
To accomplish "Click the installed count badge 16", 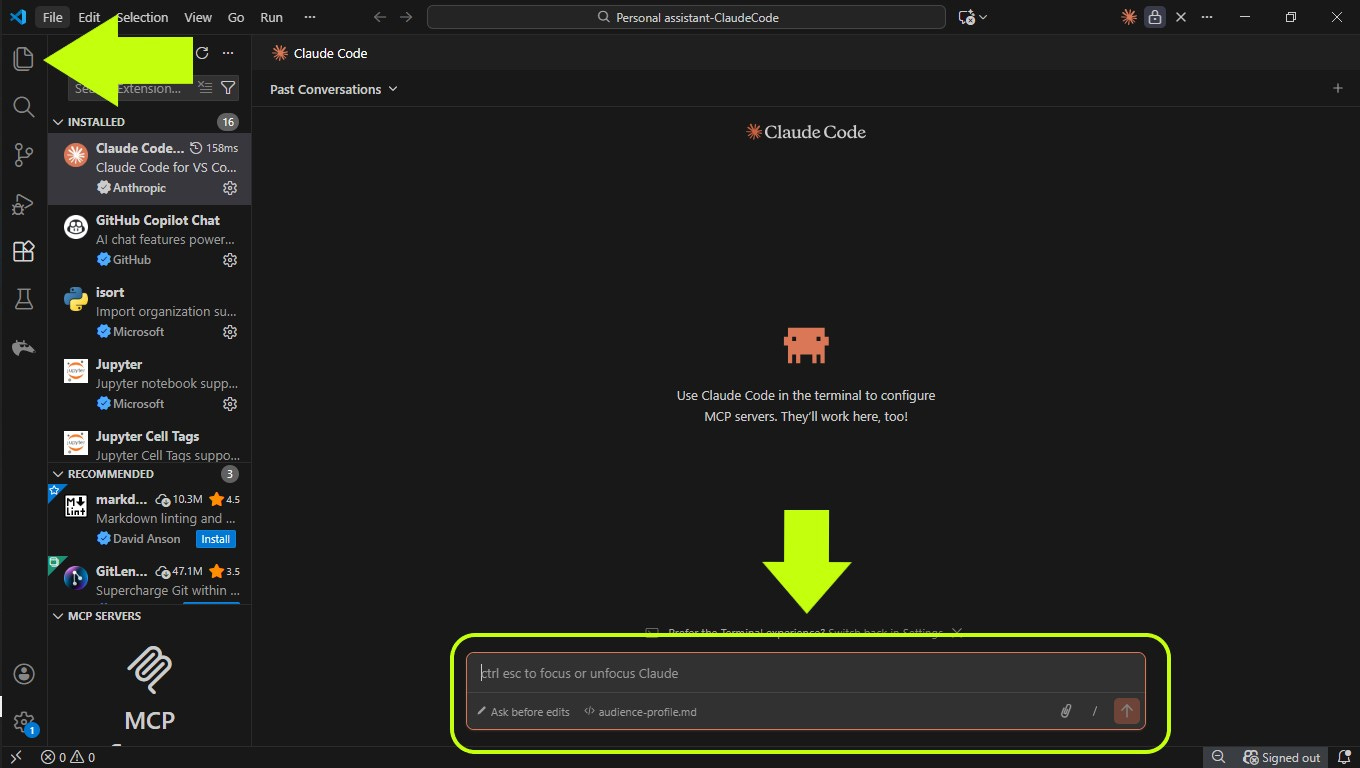I will (228, 122).
